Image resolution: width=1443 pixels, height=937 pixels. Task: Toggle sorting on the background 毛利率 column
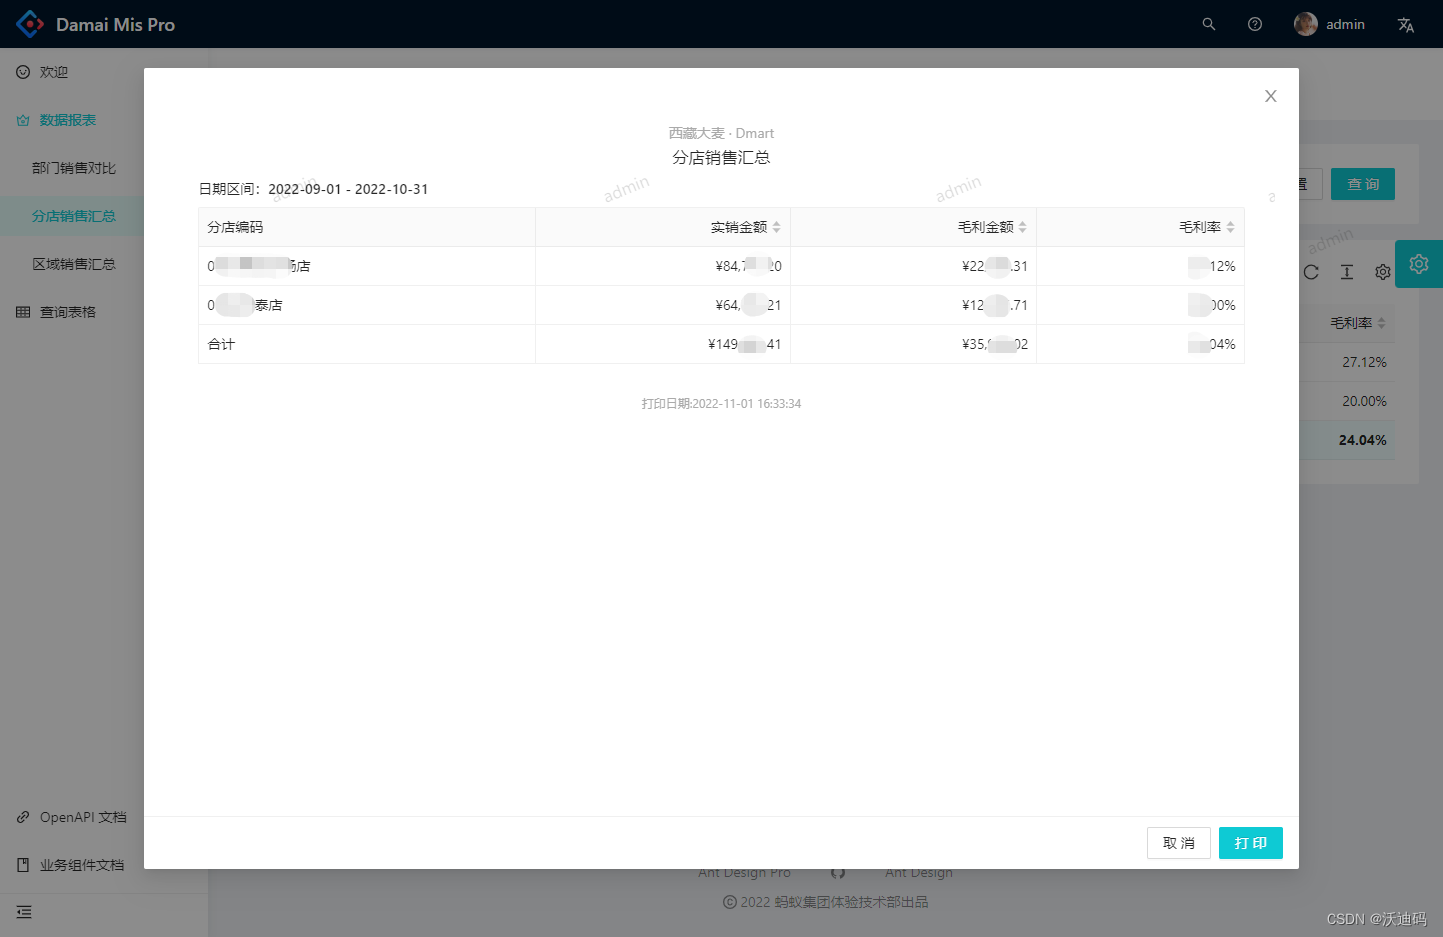1383,322
